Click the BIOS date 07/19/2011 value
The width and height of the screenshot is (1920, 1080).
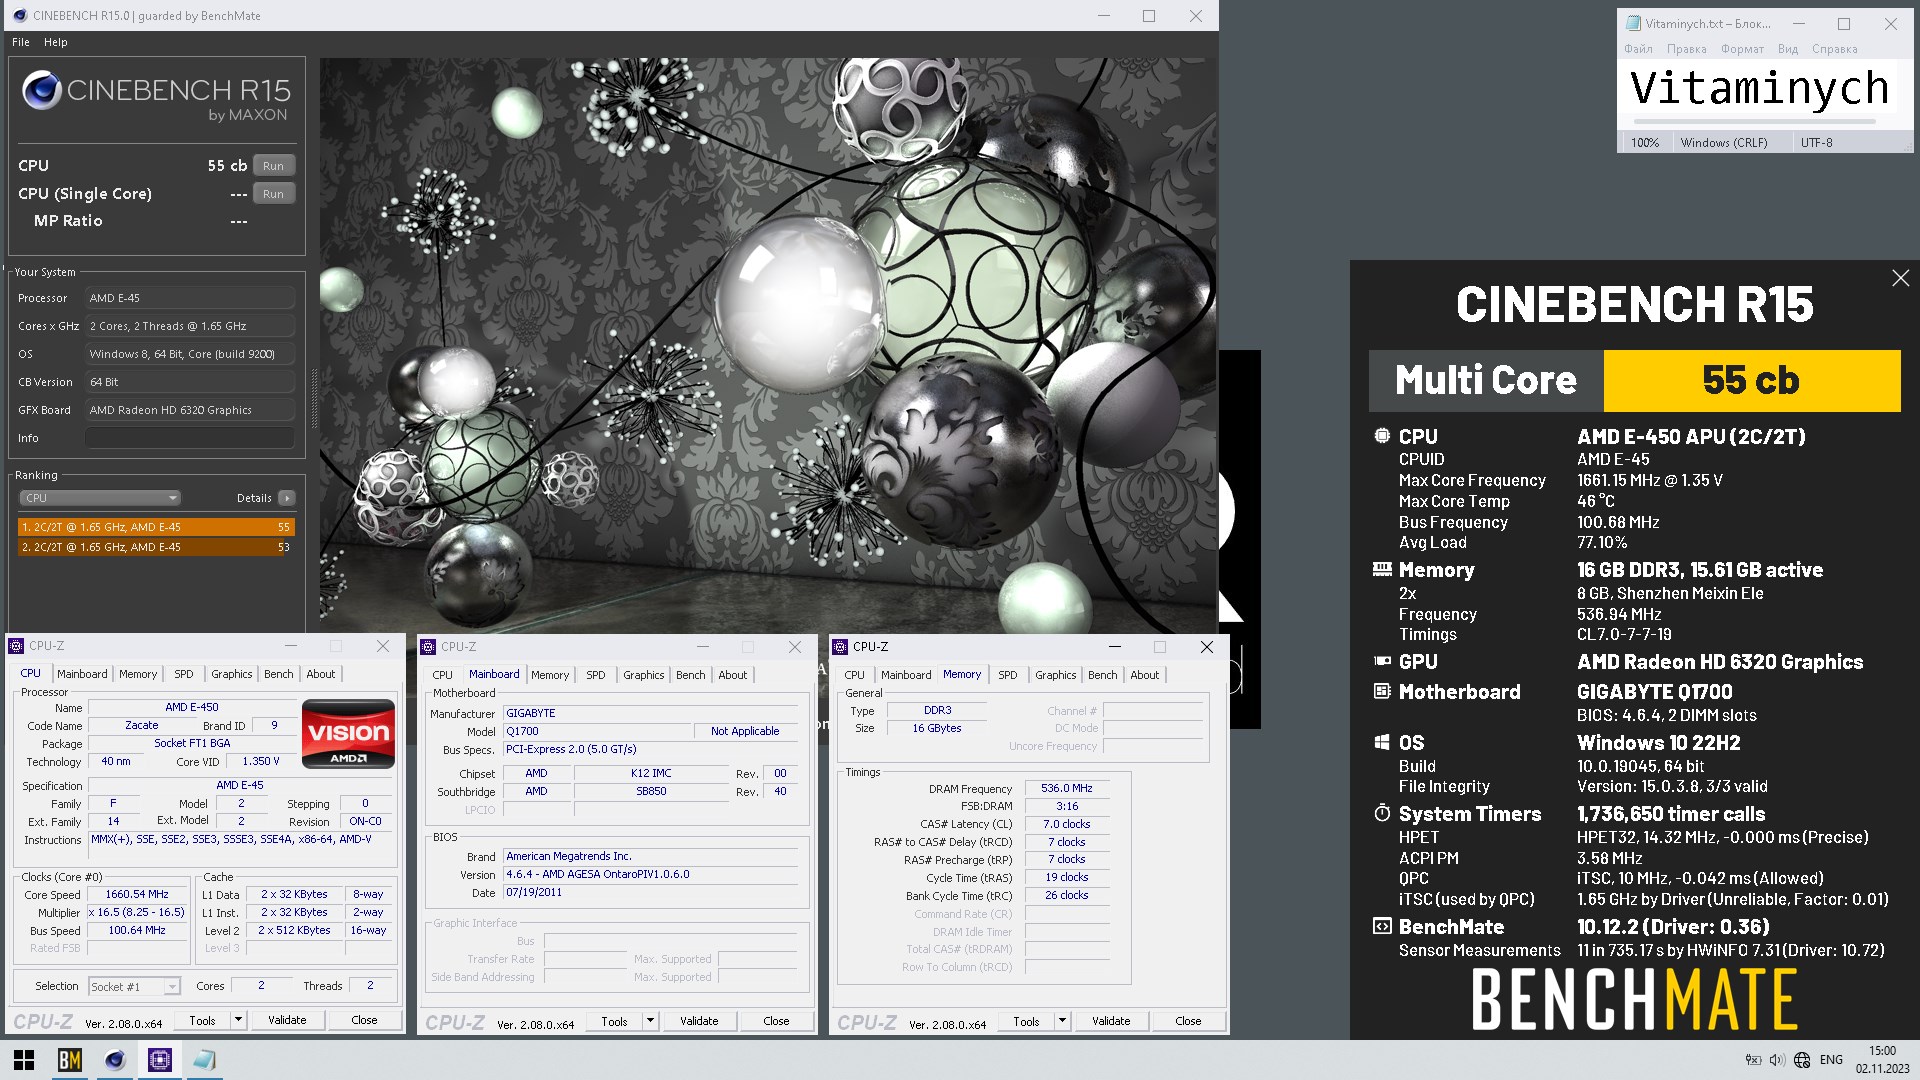(x=651, y=893)
